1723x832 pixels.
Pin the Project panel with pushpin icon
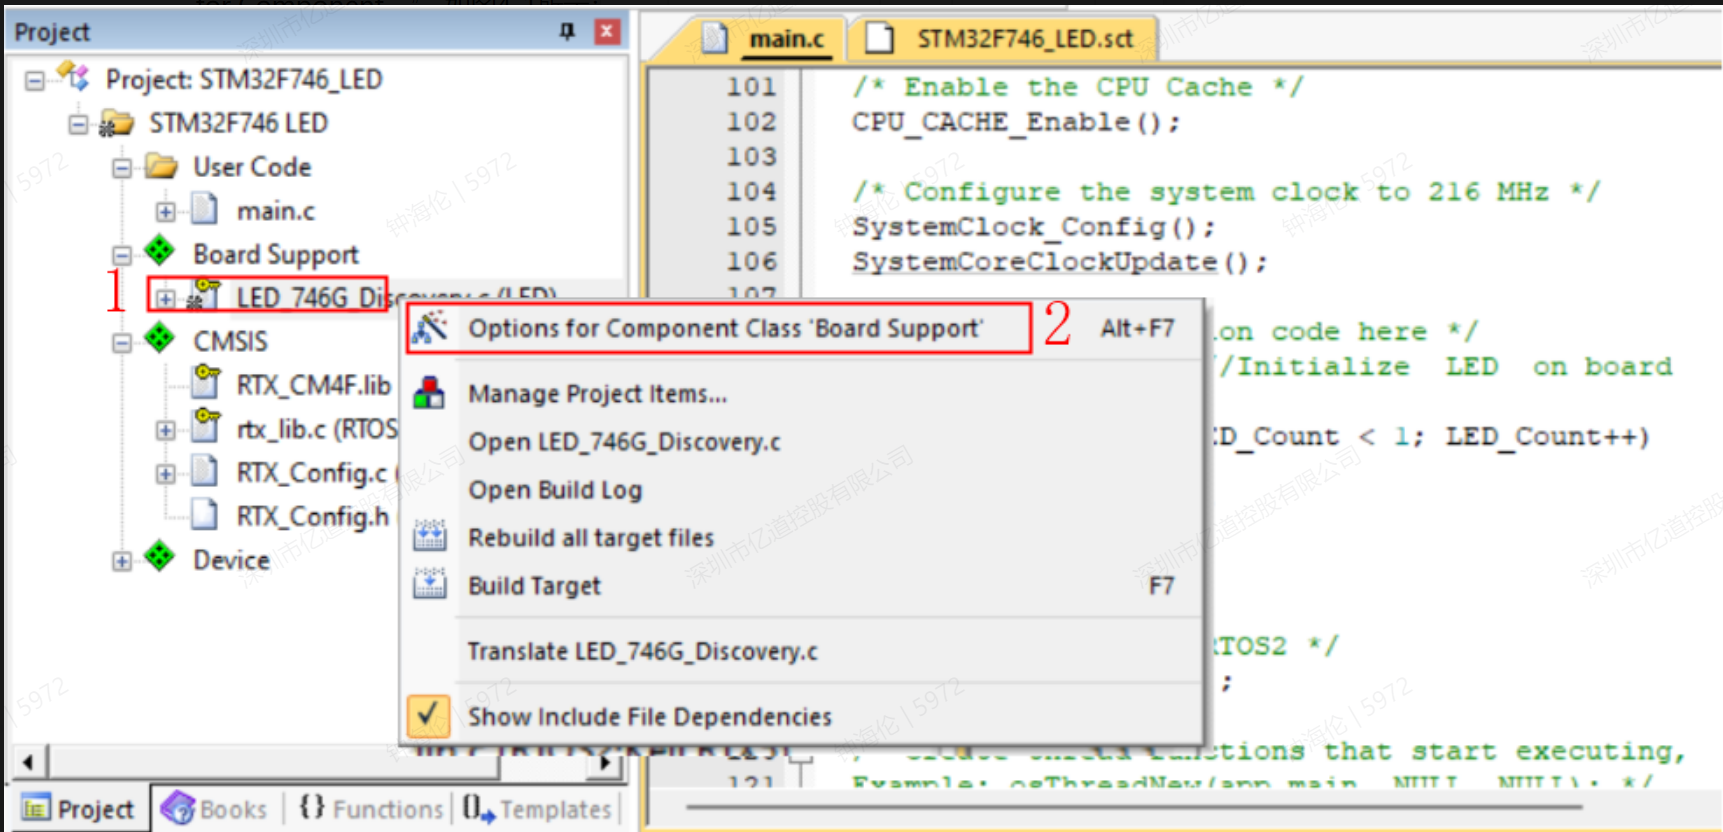click(x=567, y=32)
